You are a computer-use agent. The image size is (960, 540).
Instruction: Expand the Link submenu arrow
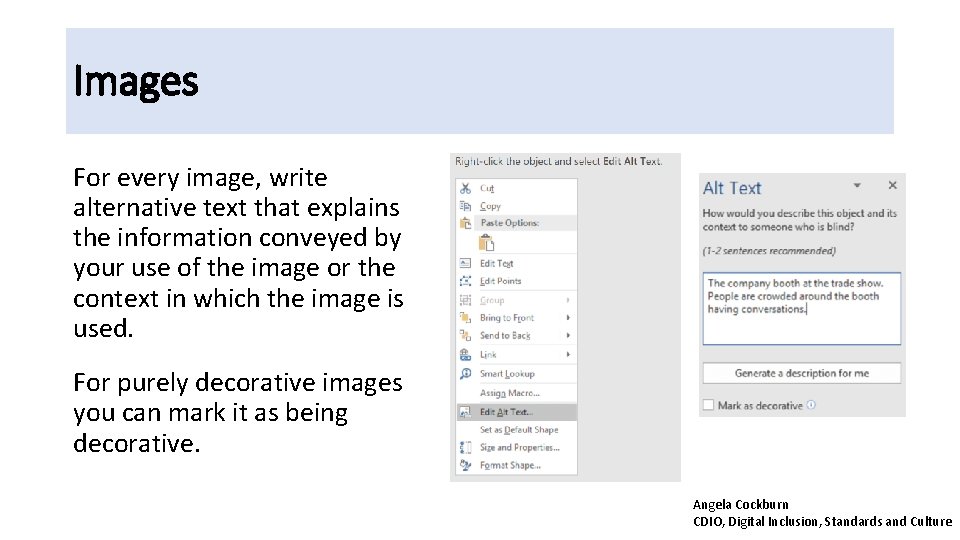[x=568, y=354]
